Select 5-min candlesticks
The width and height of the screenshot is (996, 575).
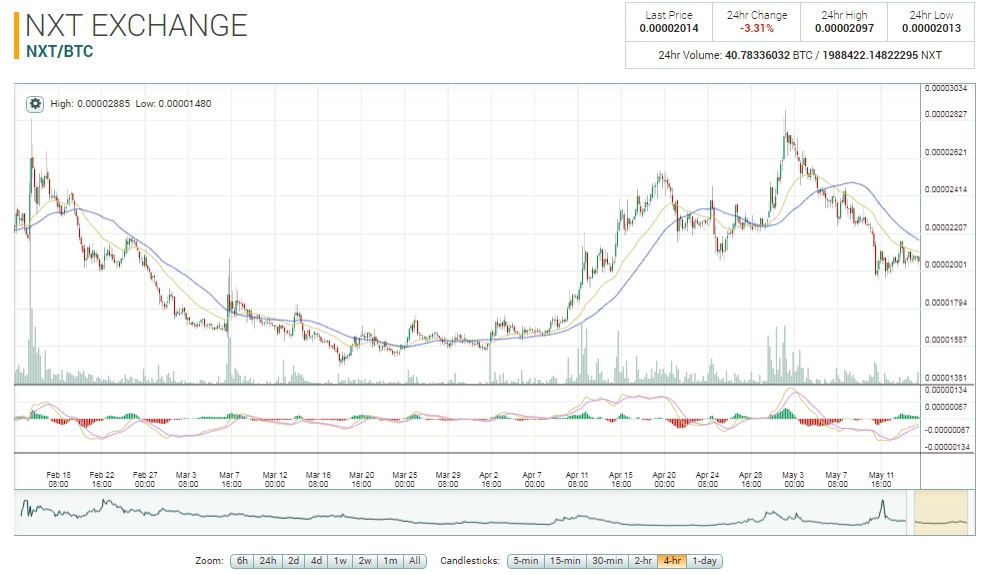click(x=525, y=561)
